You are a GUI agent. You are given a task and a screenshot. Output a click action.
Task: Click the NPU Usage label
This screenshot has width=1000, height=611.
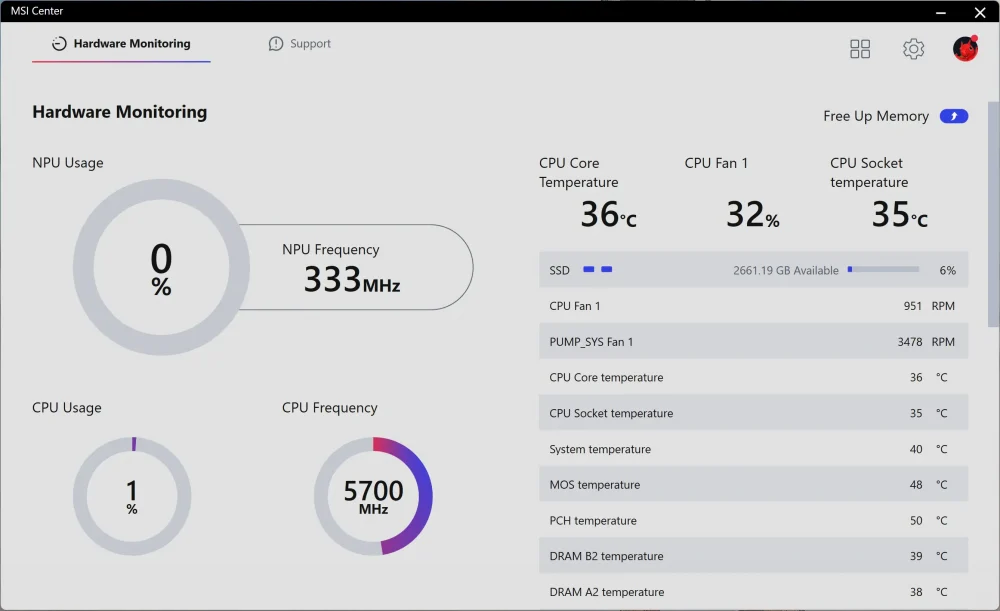point(68,163)
